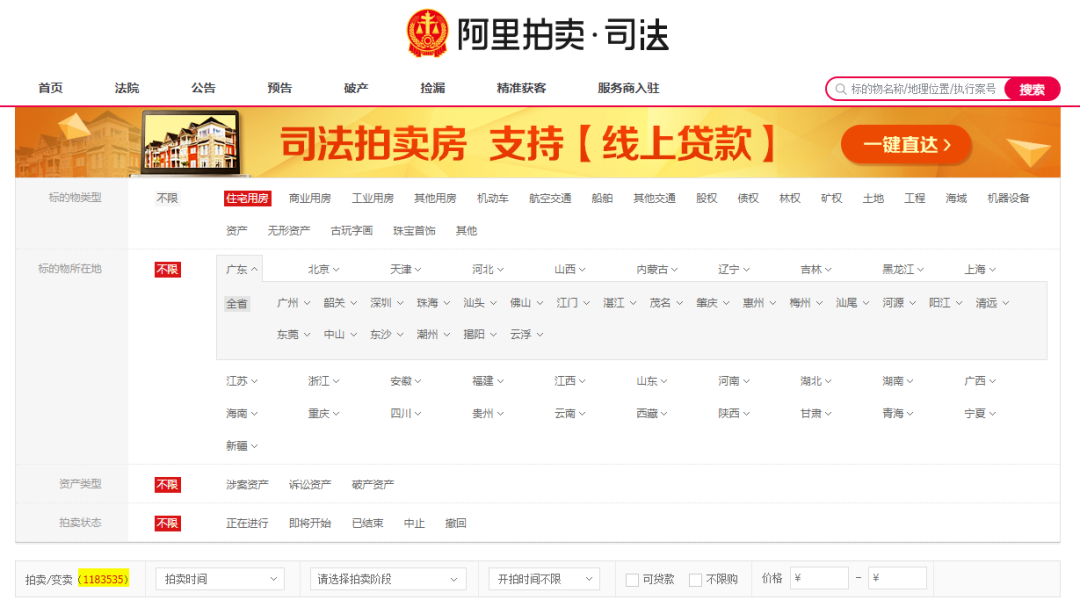Select the 住宅用房 category filter
Screen dimensions: 1080x607
click(x=247, y=198)
